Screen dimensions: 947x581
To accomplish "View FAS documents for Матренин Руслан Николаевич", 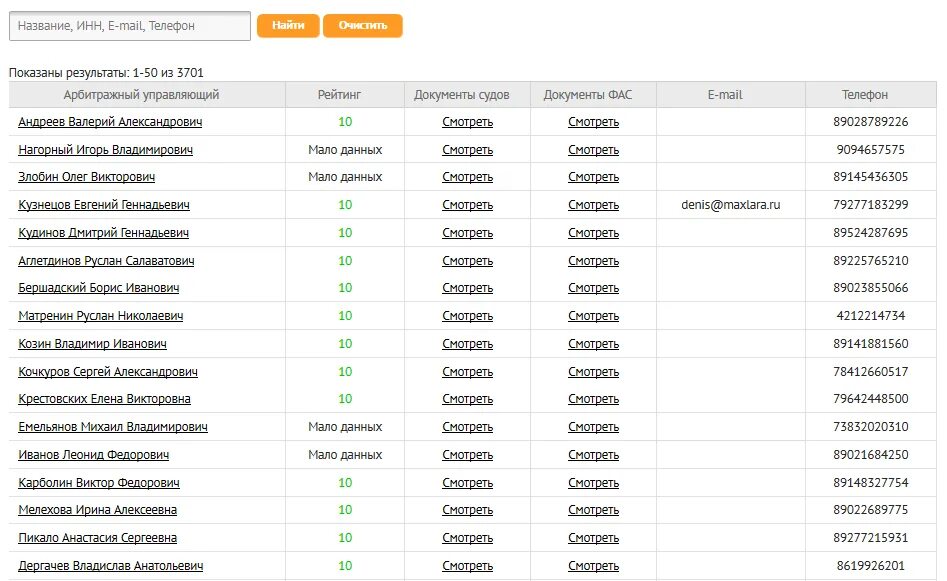I will tap(593, 316).
